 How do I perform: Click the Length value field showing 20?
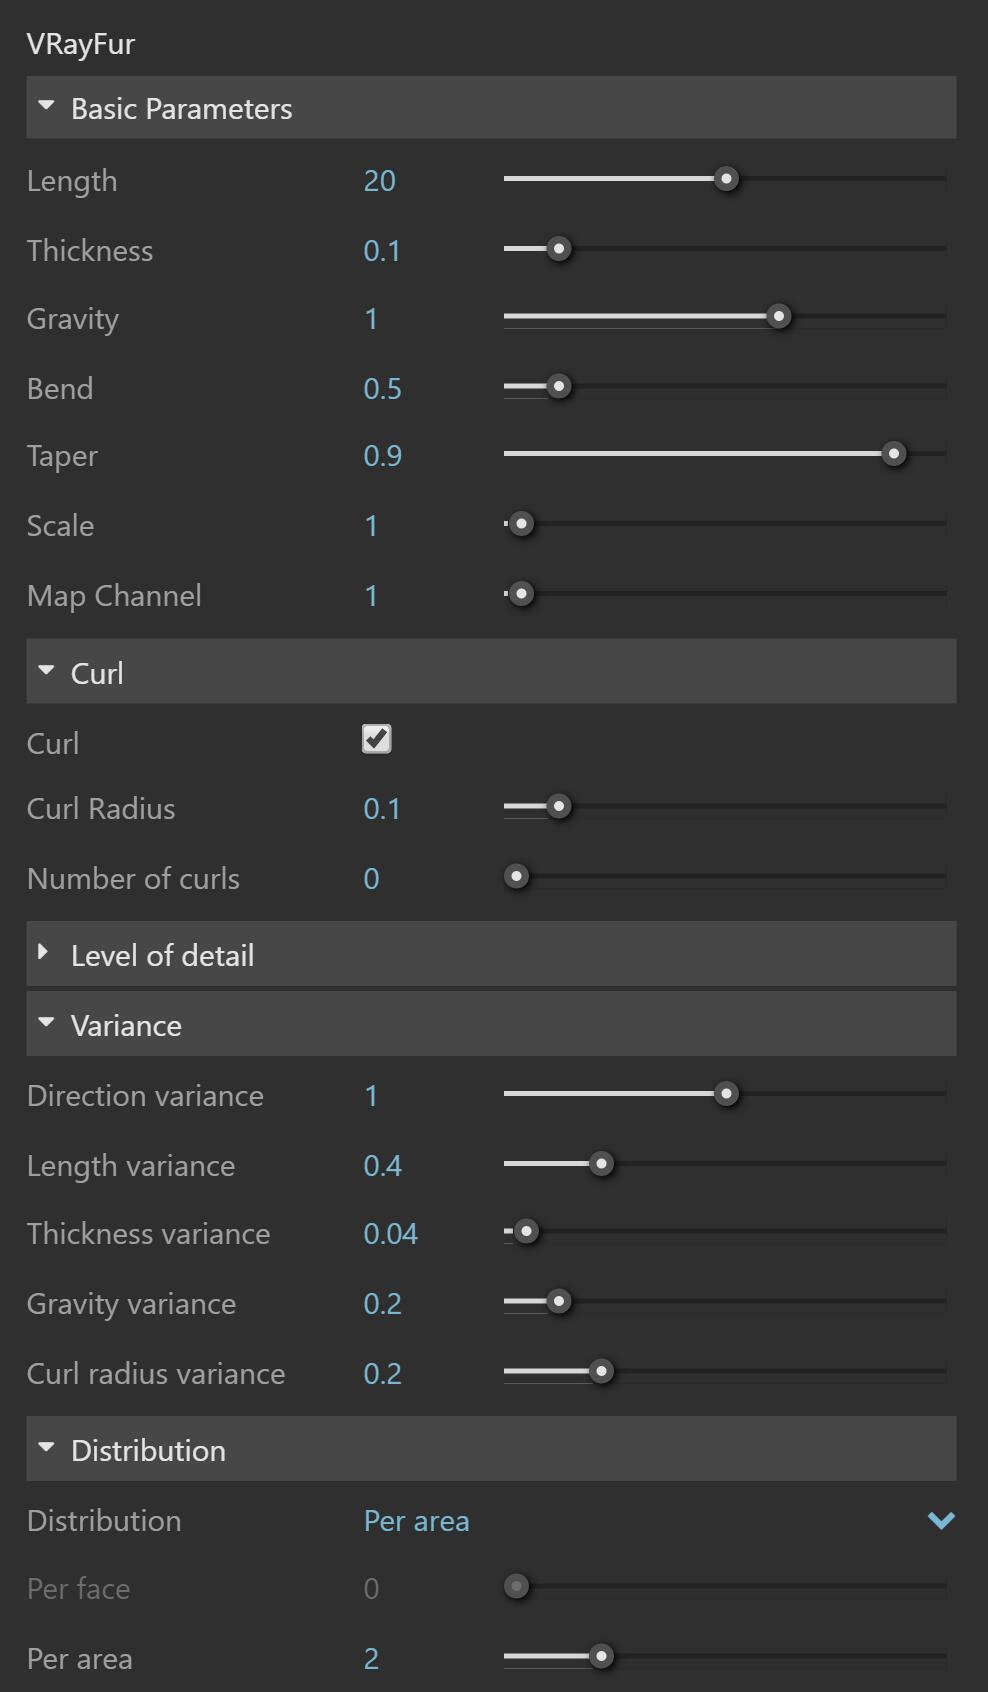(380, 181)
